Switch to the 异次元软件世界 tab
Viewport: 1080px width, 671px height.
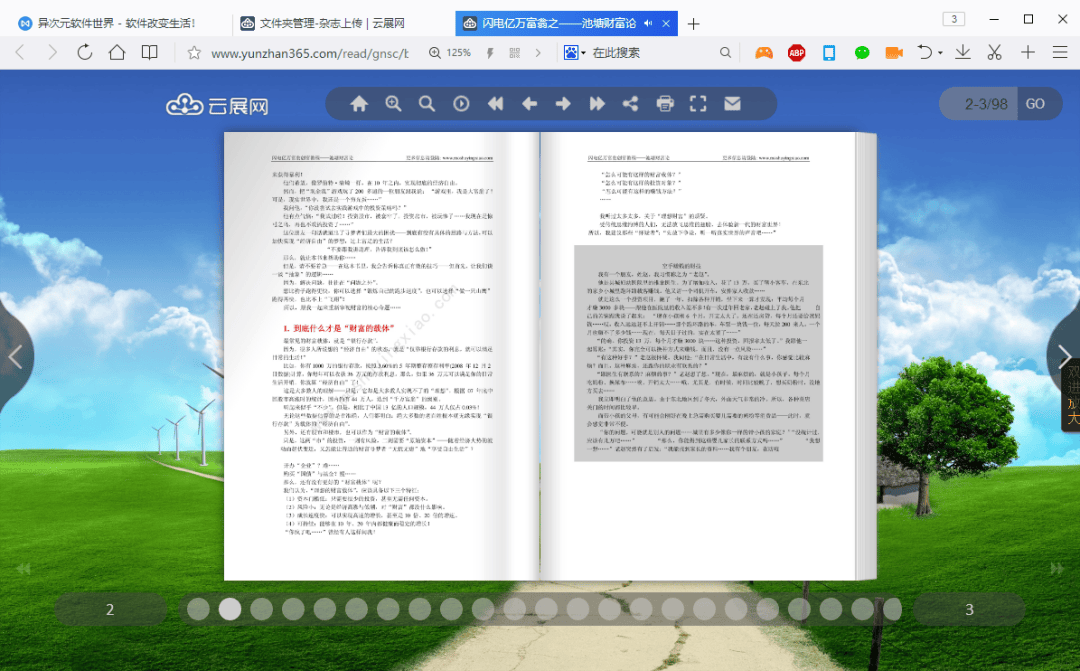click(x=116, y=23)
